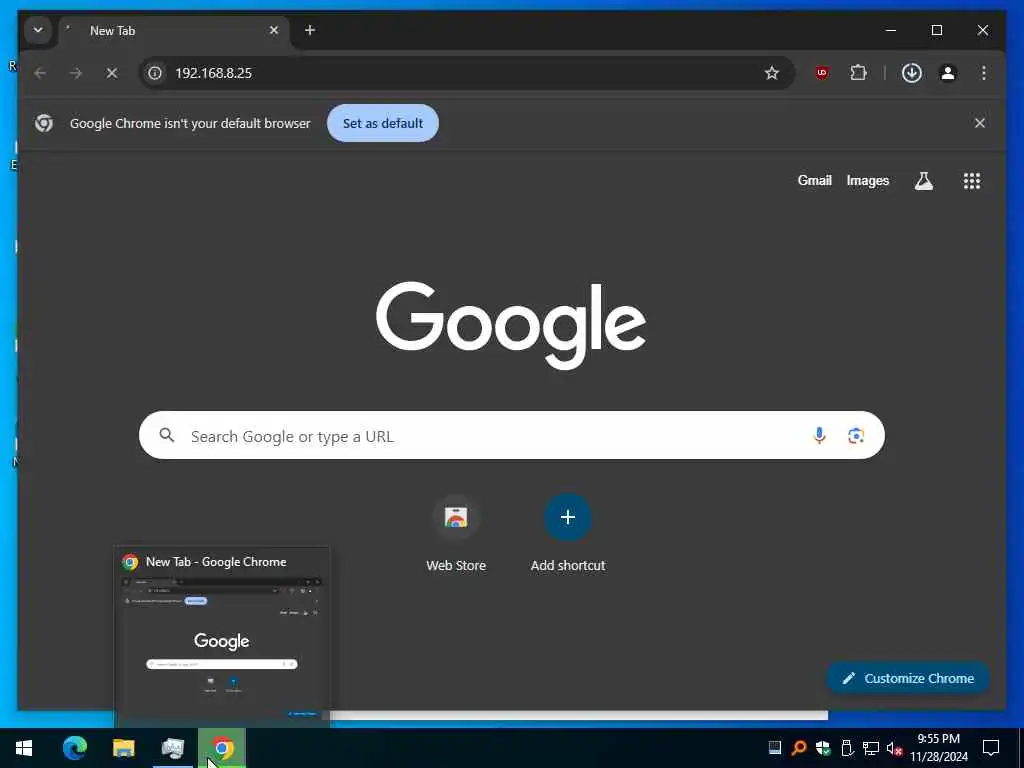The height and width of the screenshot is (768, 1024).
Task: Select the New Tab browser tab
Action: (174, 31)
